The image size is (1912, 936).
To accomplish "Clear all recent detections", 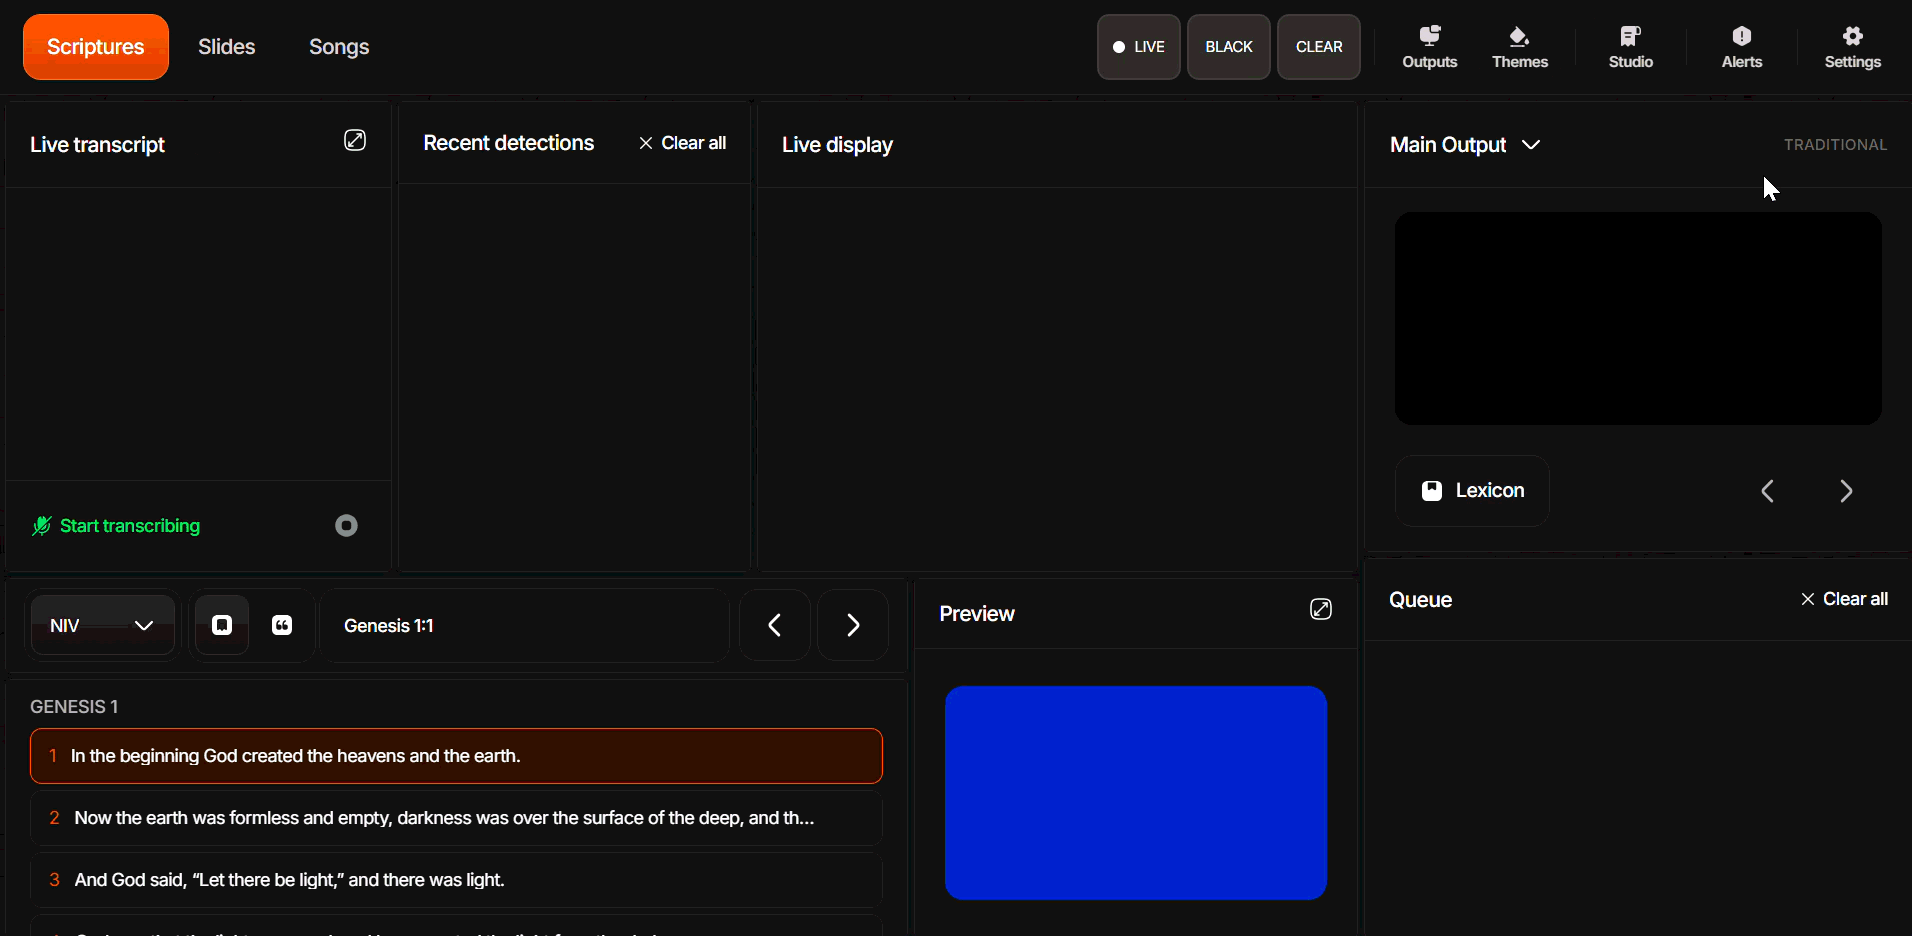I will point(682,143).
